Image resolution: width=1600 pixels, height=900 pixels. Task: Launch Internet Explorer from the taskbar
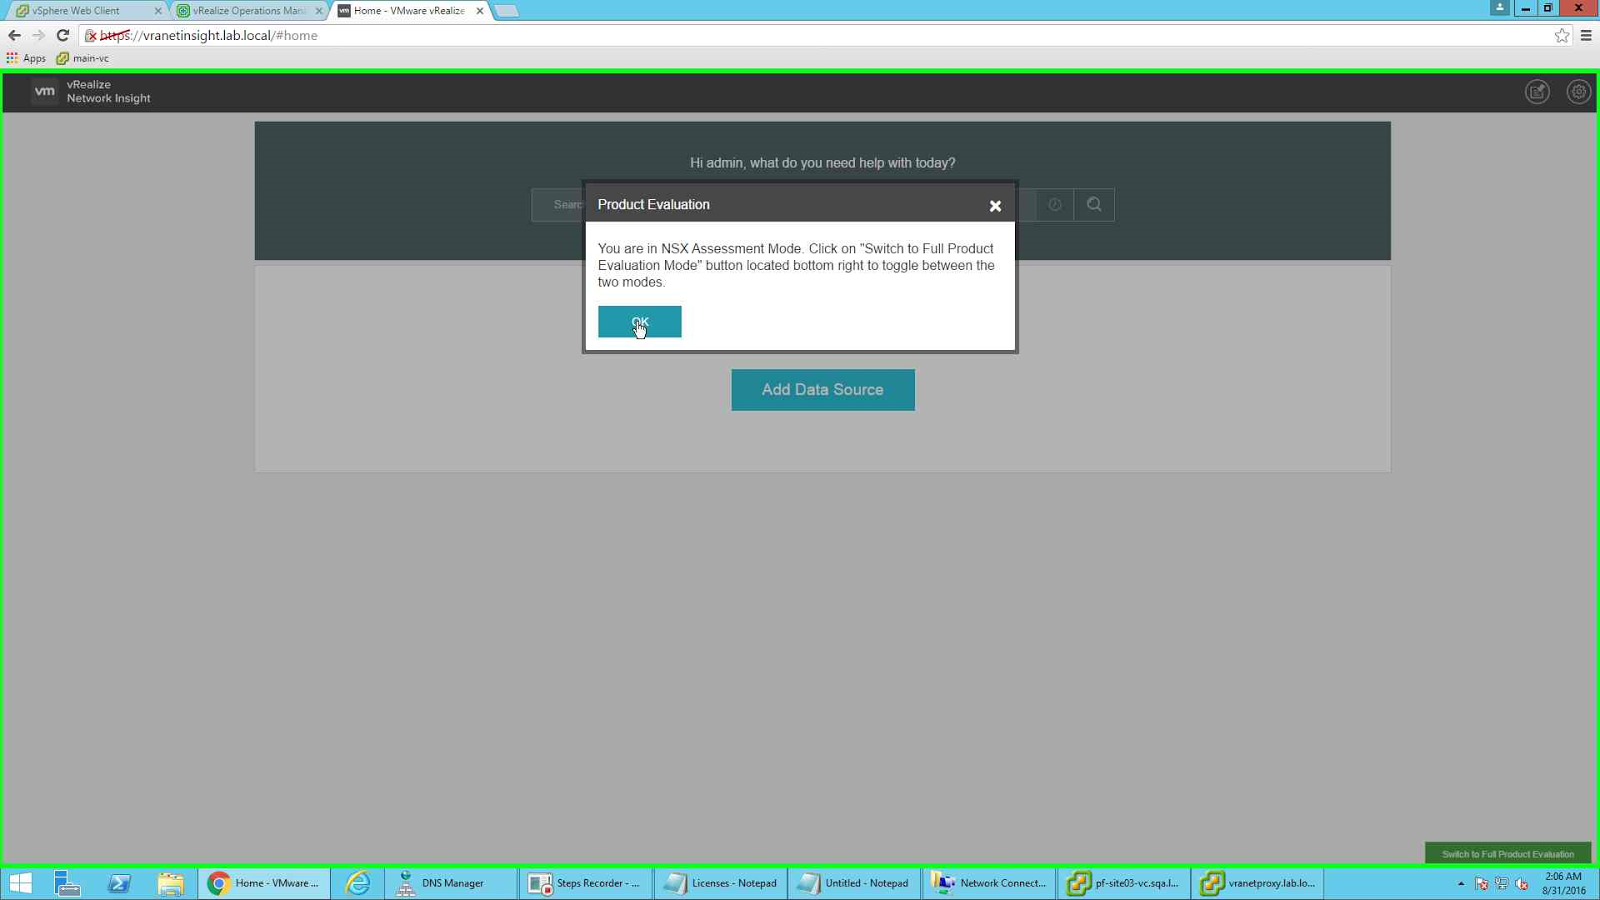point(358,883)
